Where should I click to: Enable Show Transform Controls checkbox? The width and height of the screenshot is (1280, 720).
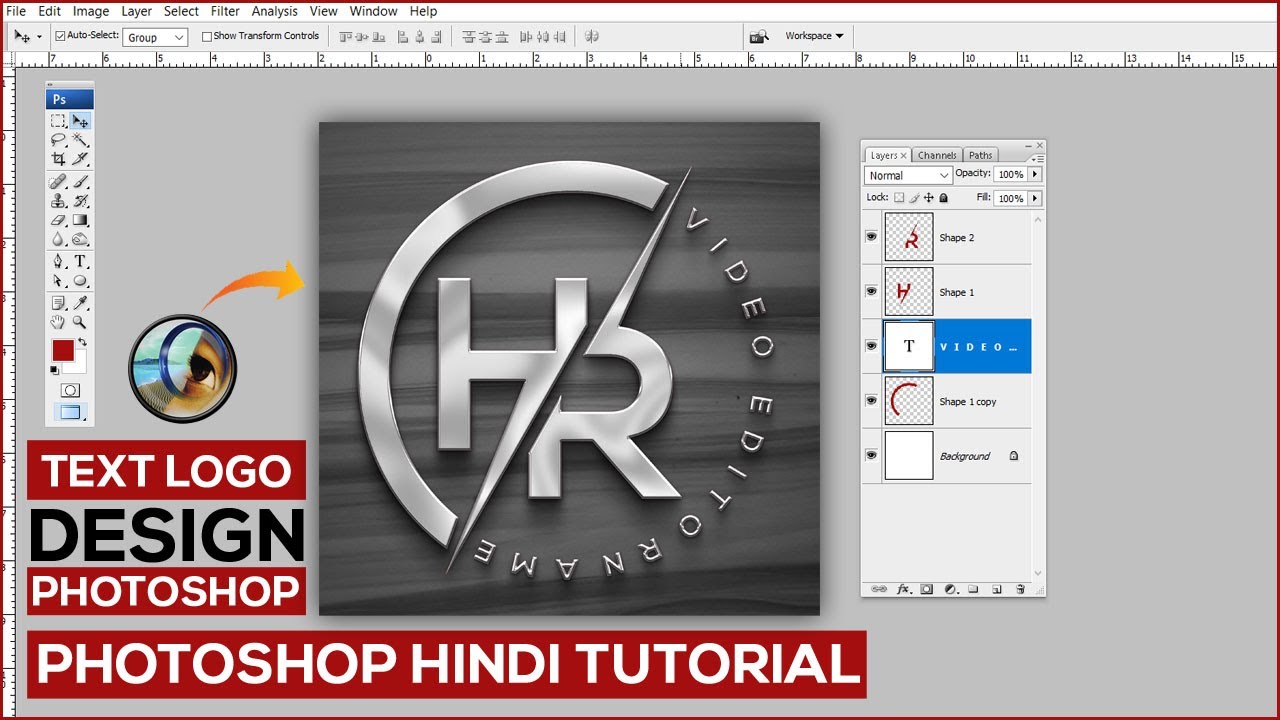click(x=207, y=36)
